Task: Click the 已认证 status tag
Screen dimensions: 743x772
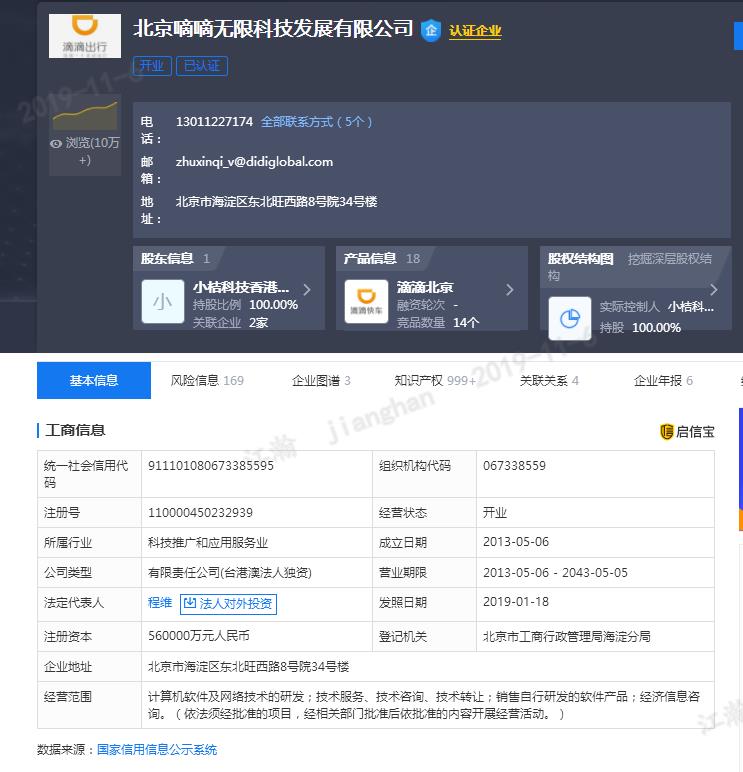Action: click(202, 66)
